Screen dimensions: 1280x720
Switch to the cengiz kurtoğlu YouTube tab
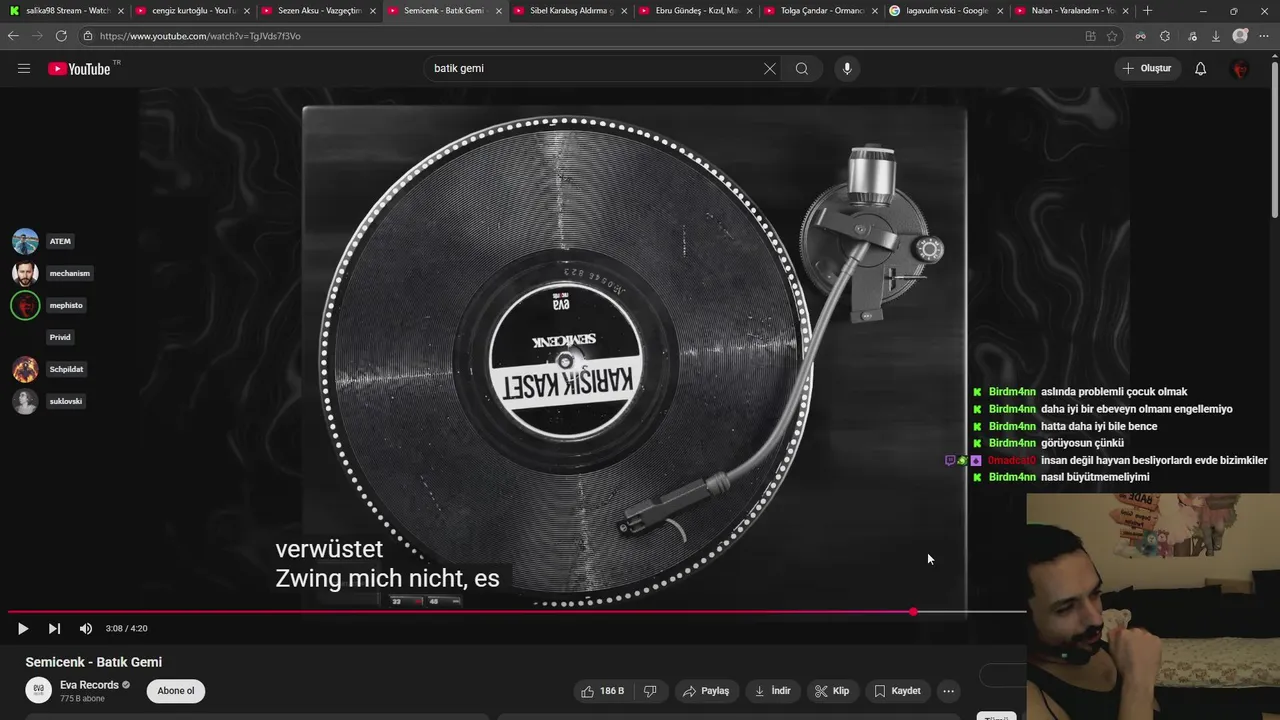click(x=192, y=11)
